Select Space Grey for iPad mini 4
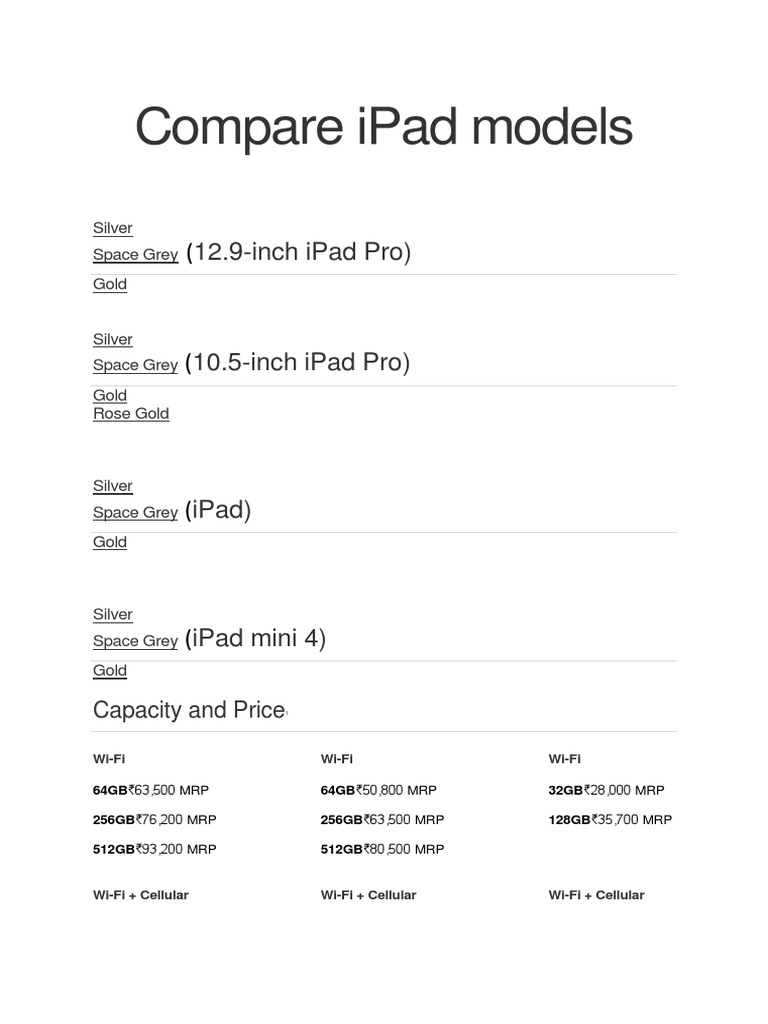Screen dimensions: 768x1024 coord(135,641)
